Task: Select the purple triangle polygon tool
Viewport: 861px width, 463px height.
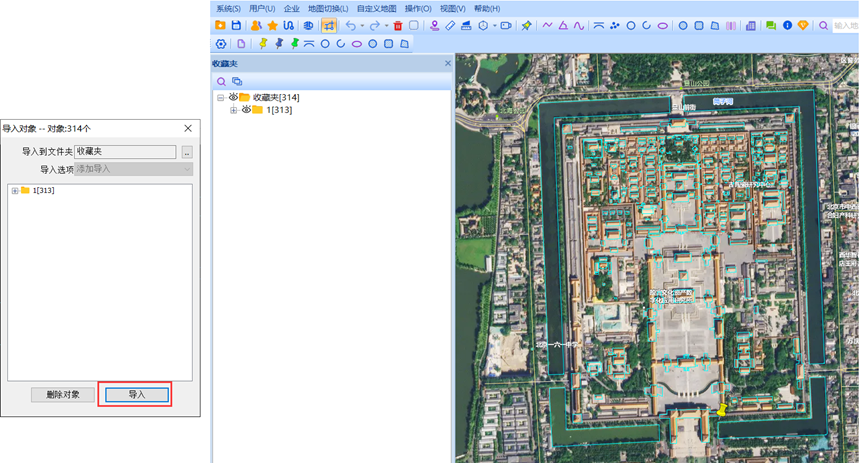Action: (563, 25)
